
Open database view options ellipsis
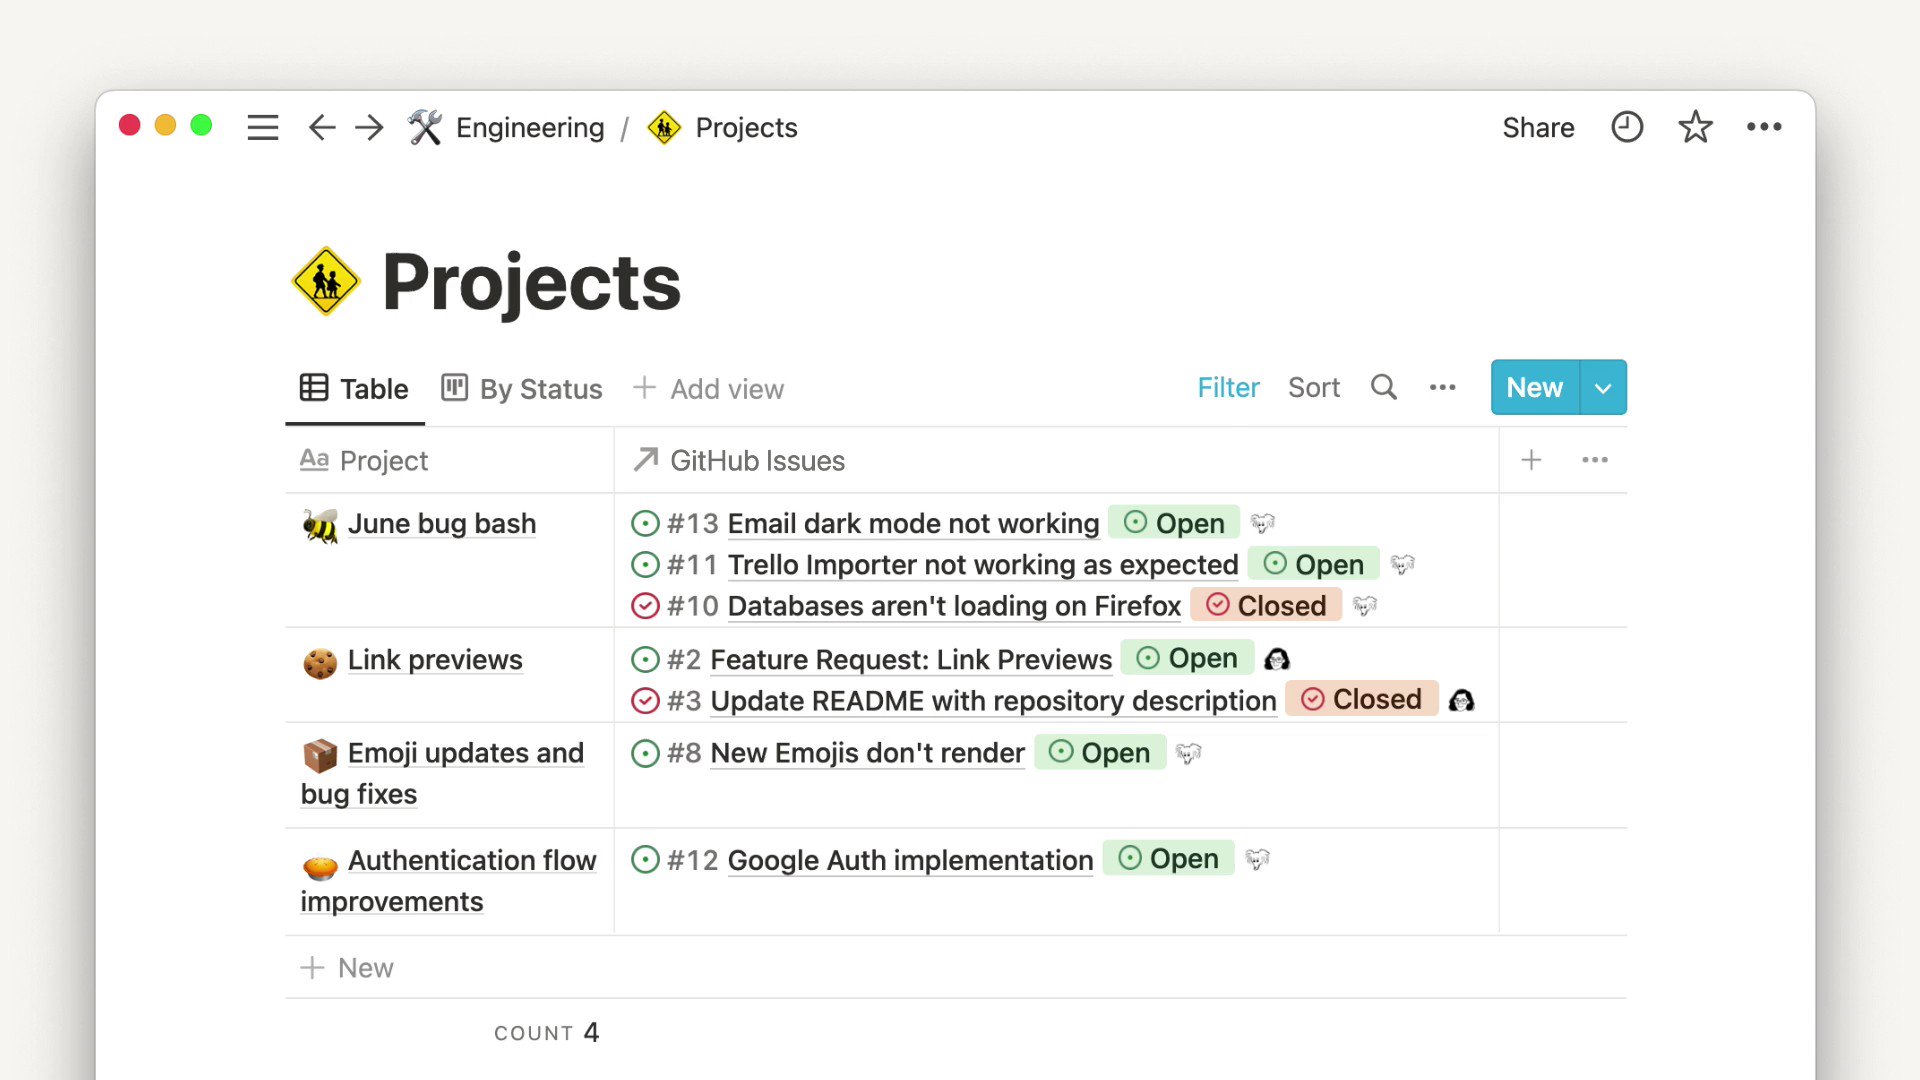pyautogui.click(x=1442, y=388)
